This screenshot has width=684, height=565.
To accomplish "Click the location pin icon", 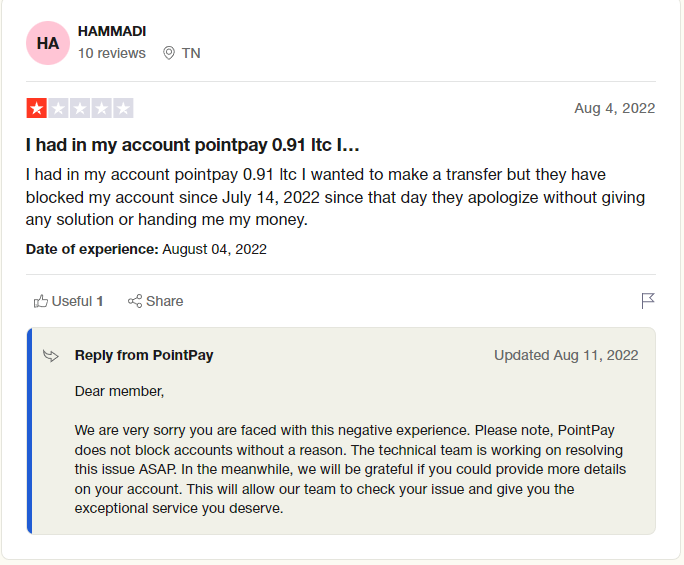I will (169, 53).
